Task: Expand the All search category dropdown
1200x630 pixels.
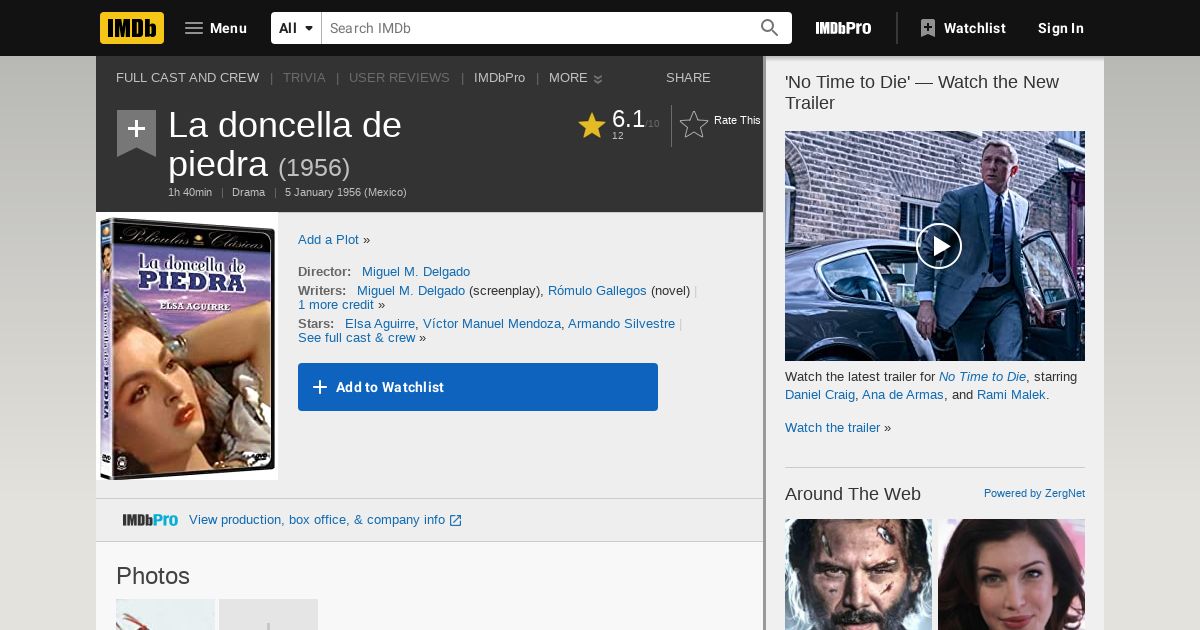Action: 296,28
